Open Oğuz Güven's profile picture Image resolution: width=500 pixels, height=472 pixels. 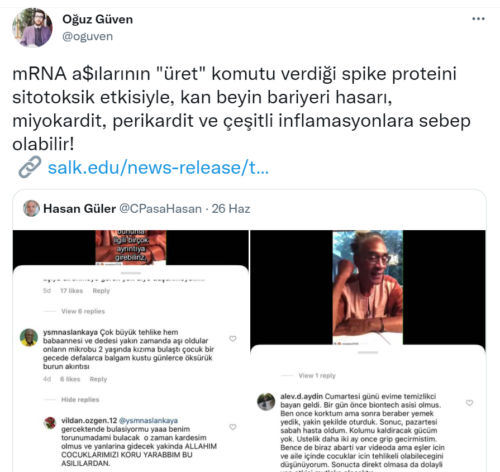(32, 28)
